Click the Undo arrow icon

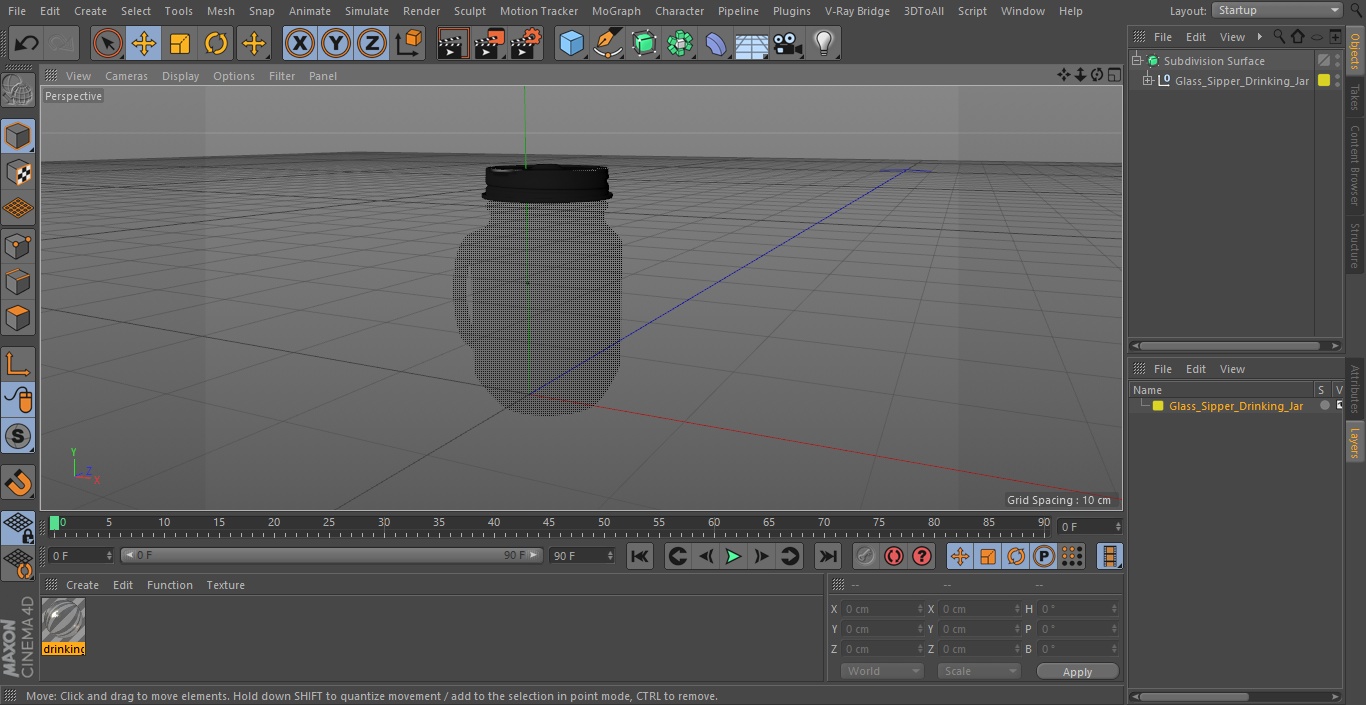[26, 43]
